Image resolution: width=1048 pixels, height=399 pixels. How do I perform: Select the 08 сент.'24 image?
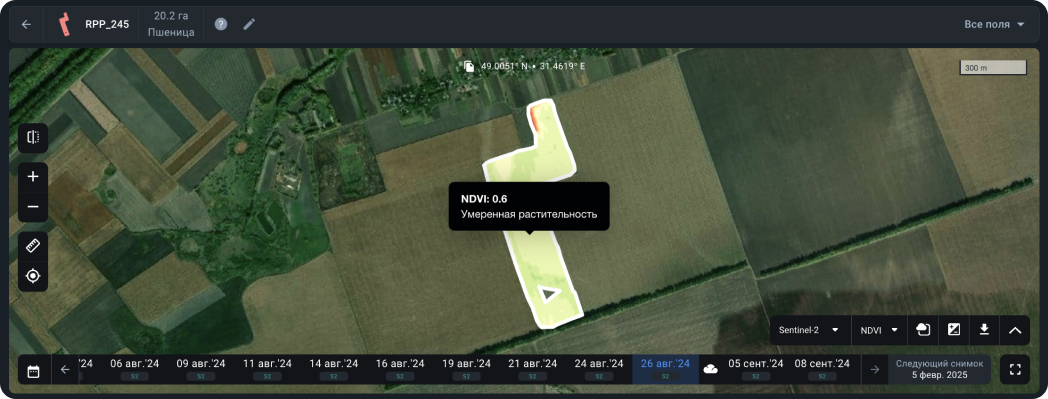click(822, 369)
